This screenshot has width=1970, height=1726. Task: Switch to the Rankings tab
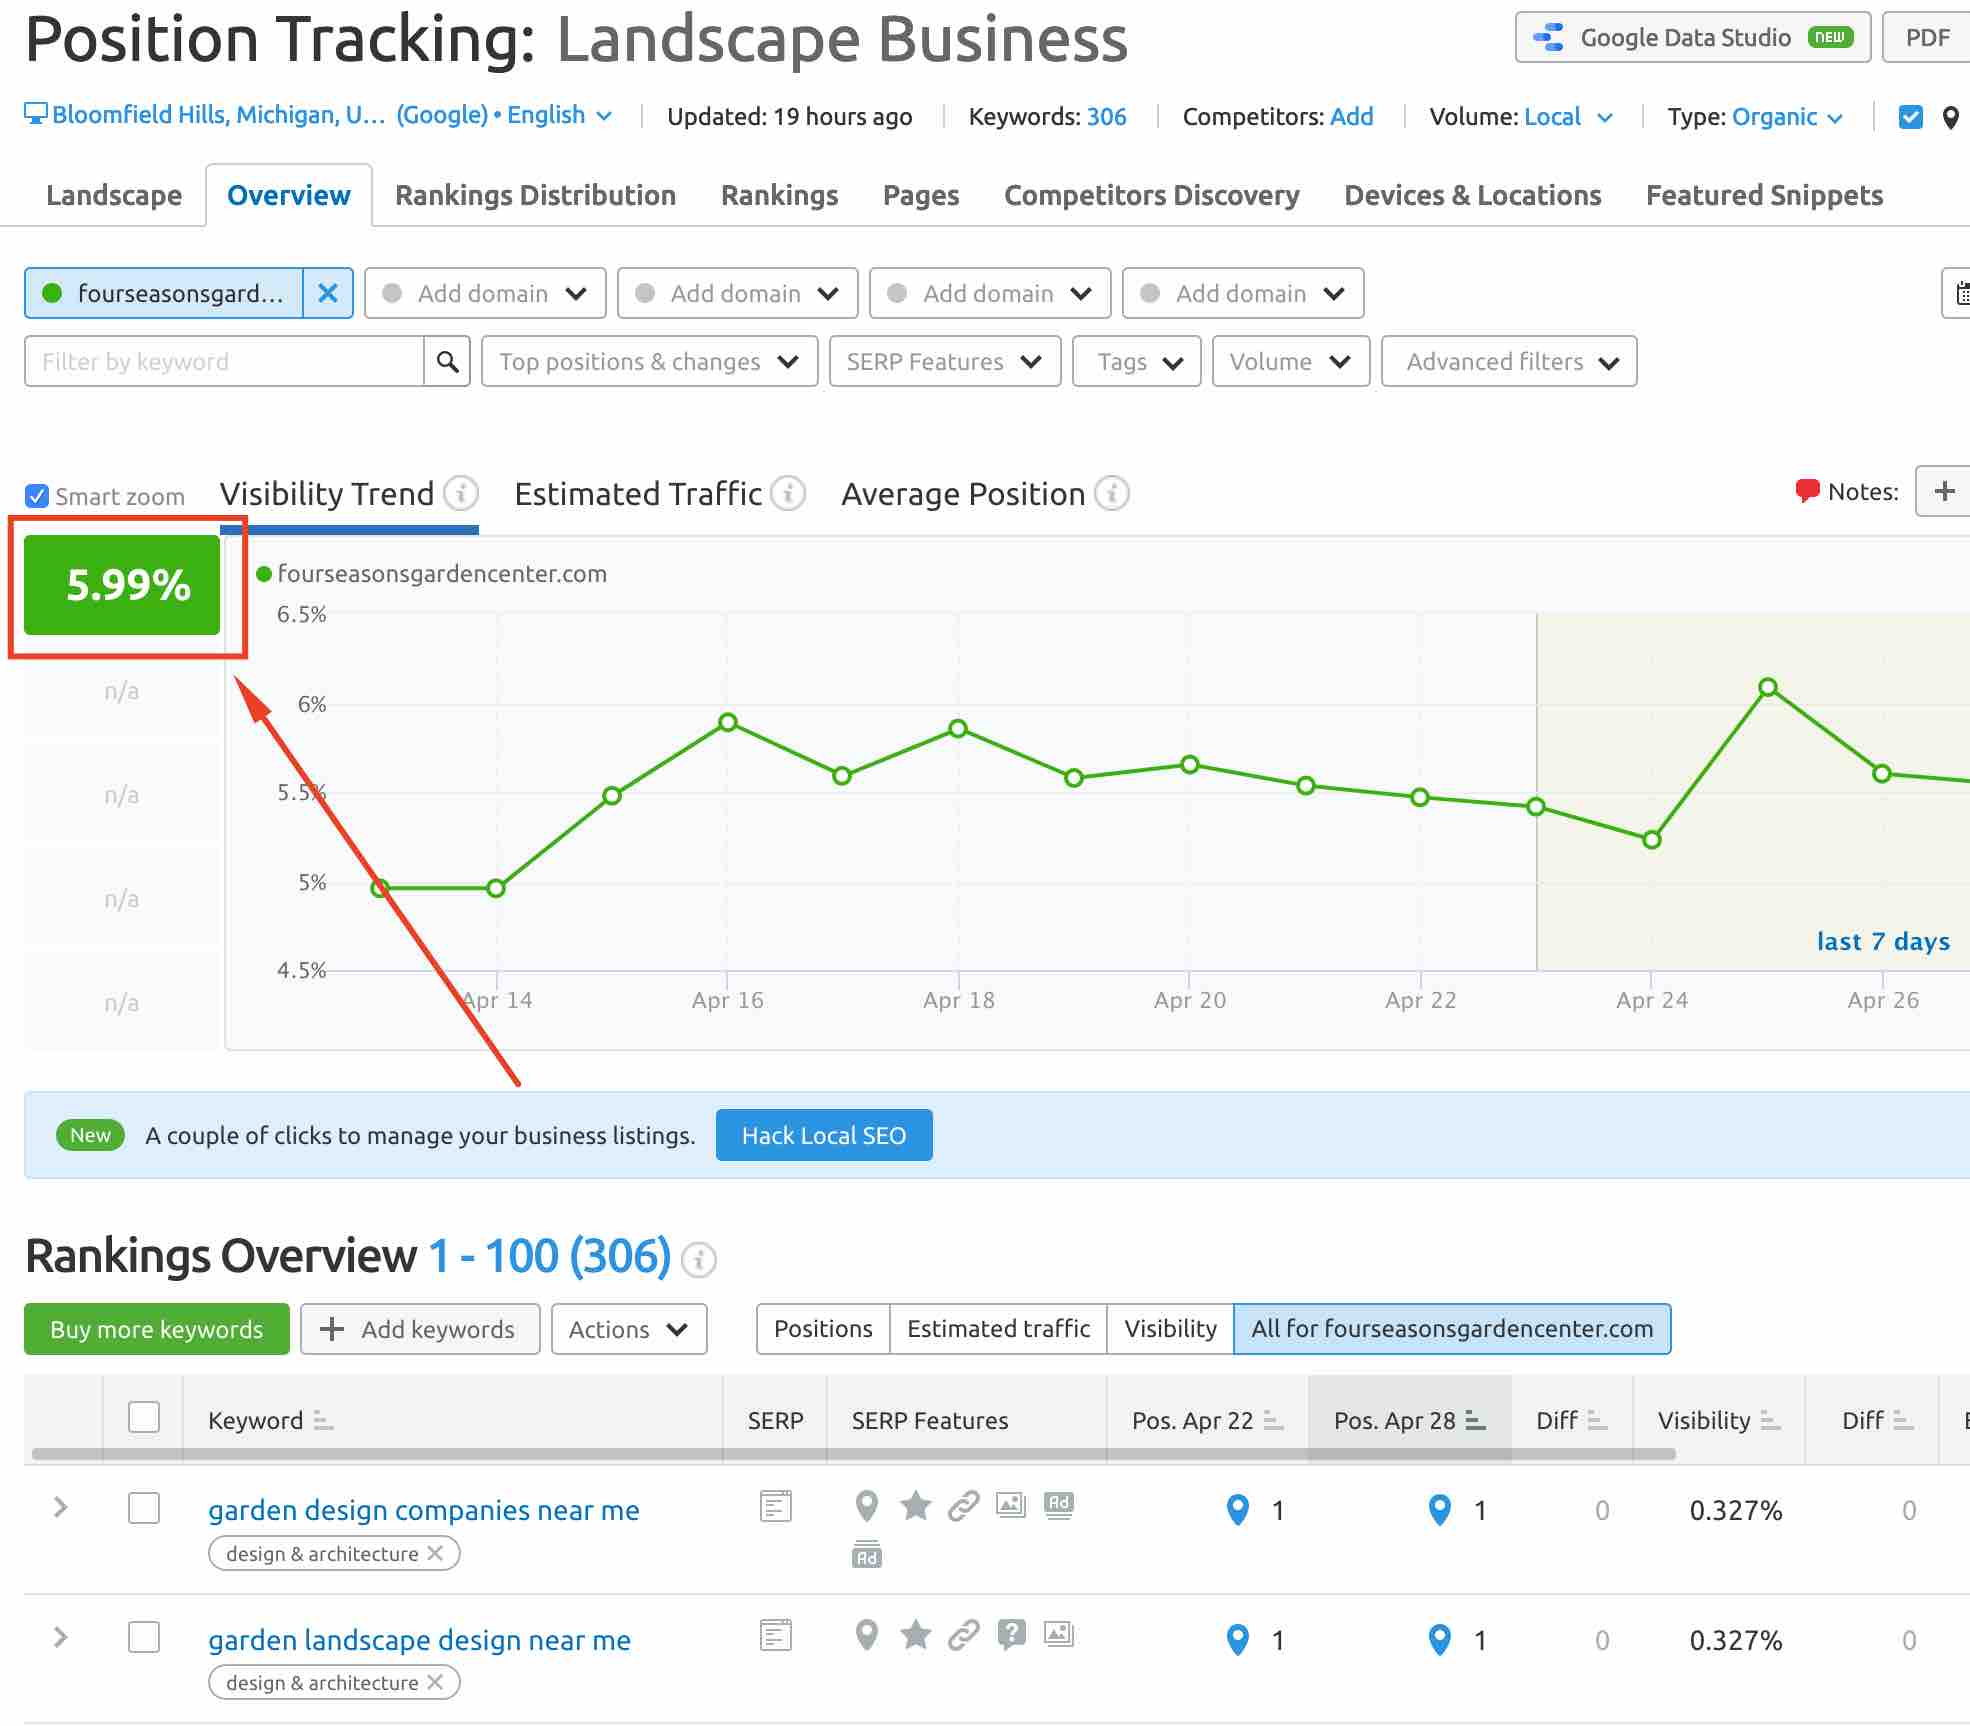pyautogui.click(x=779, y=195)
